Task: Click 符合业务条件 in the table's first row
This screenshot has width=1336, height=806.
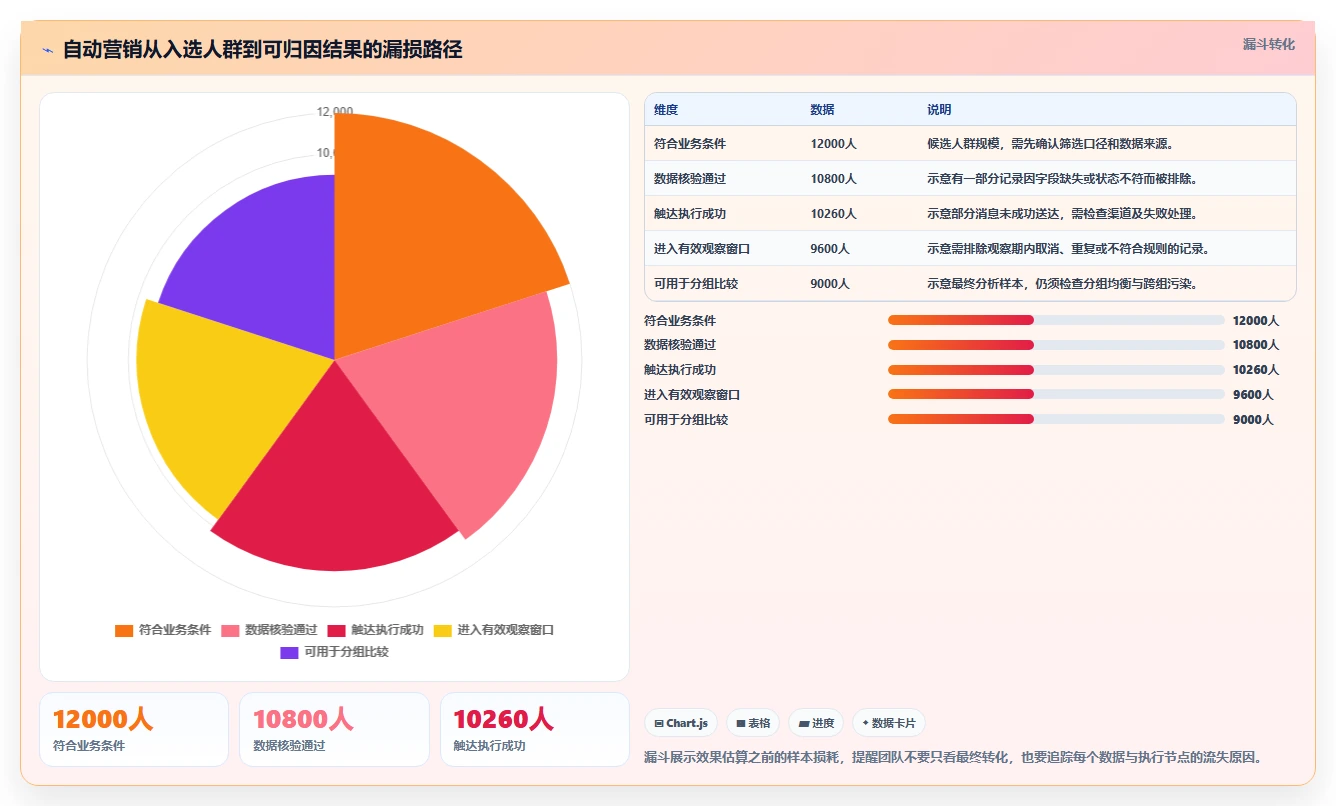Action: click(x=690, y=144)
